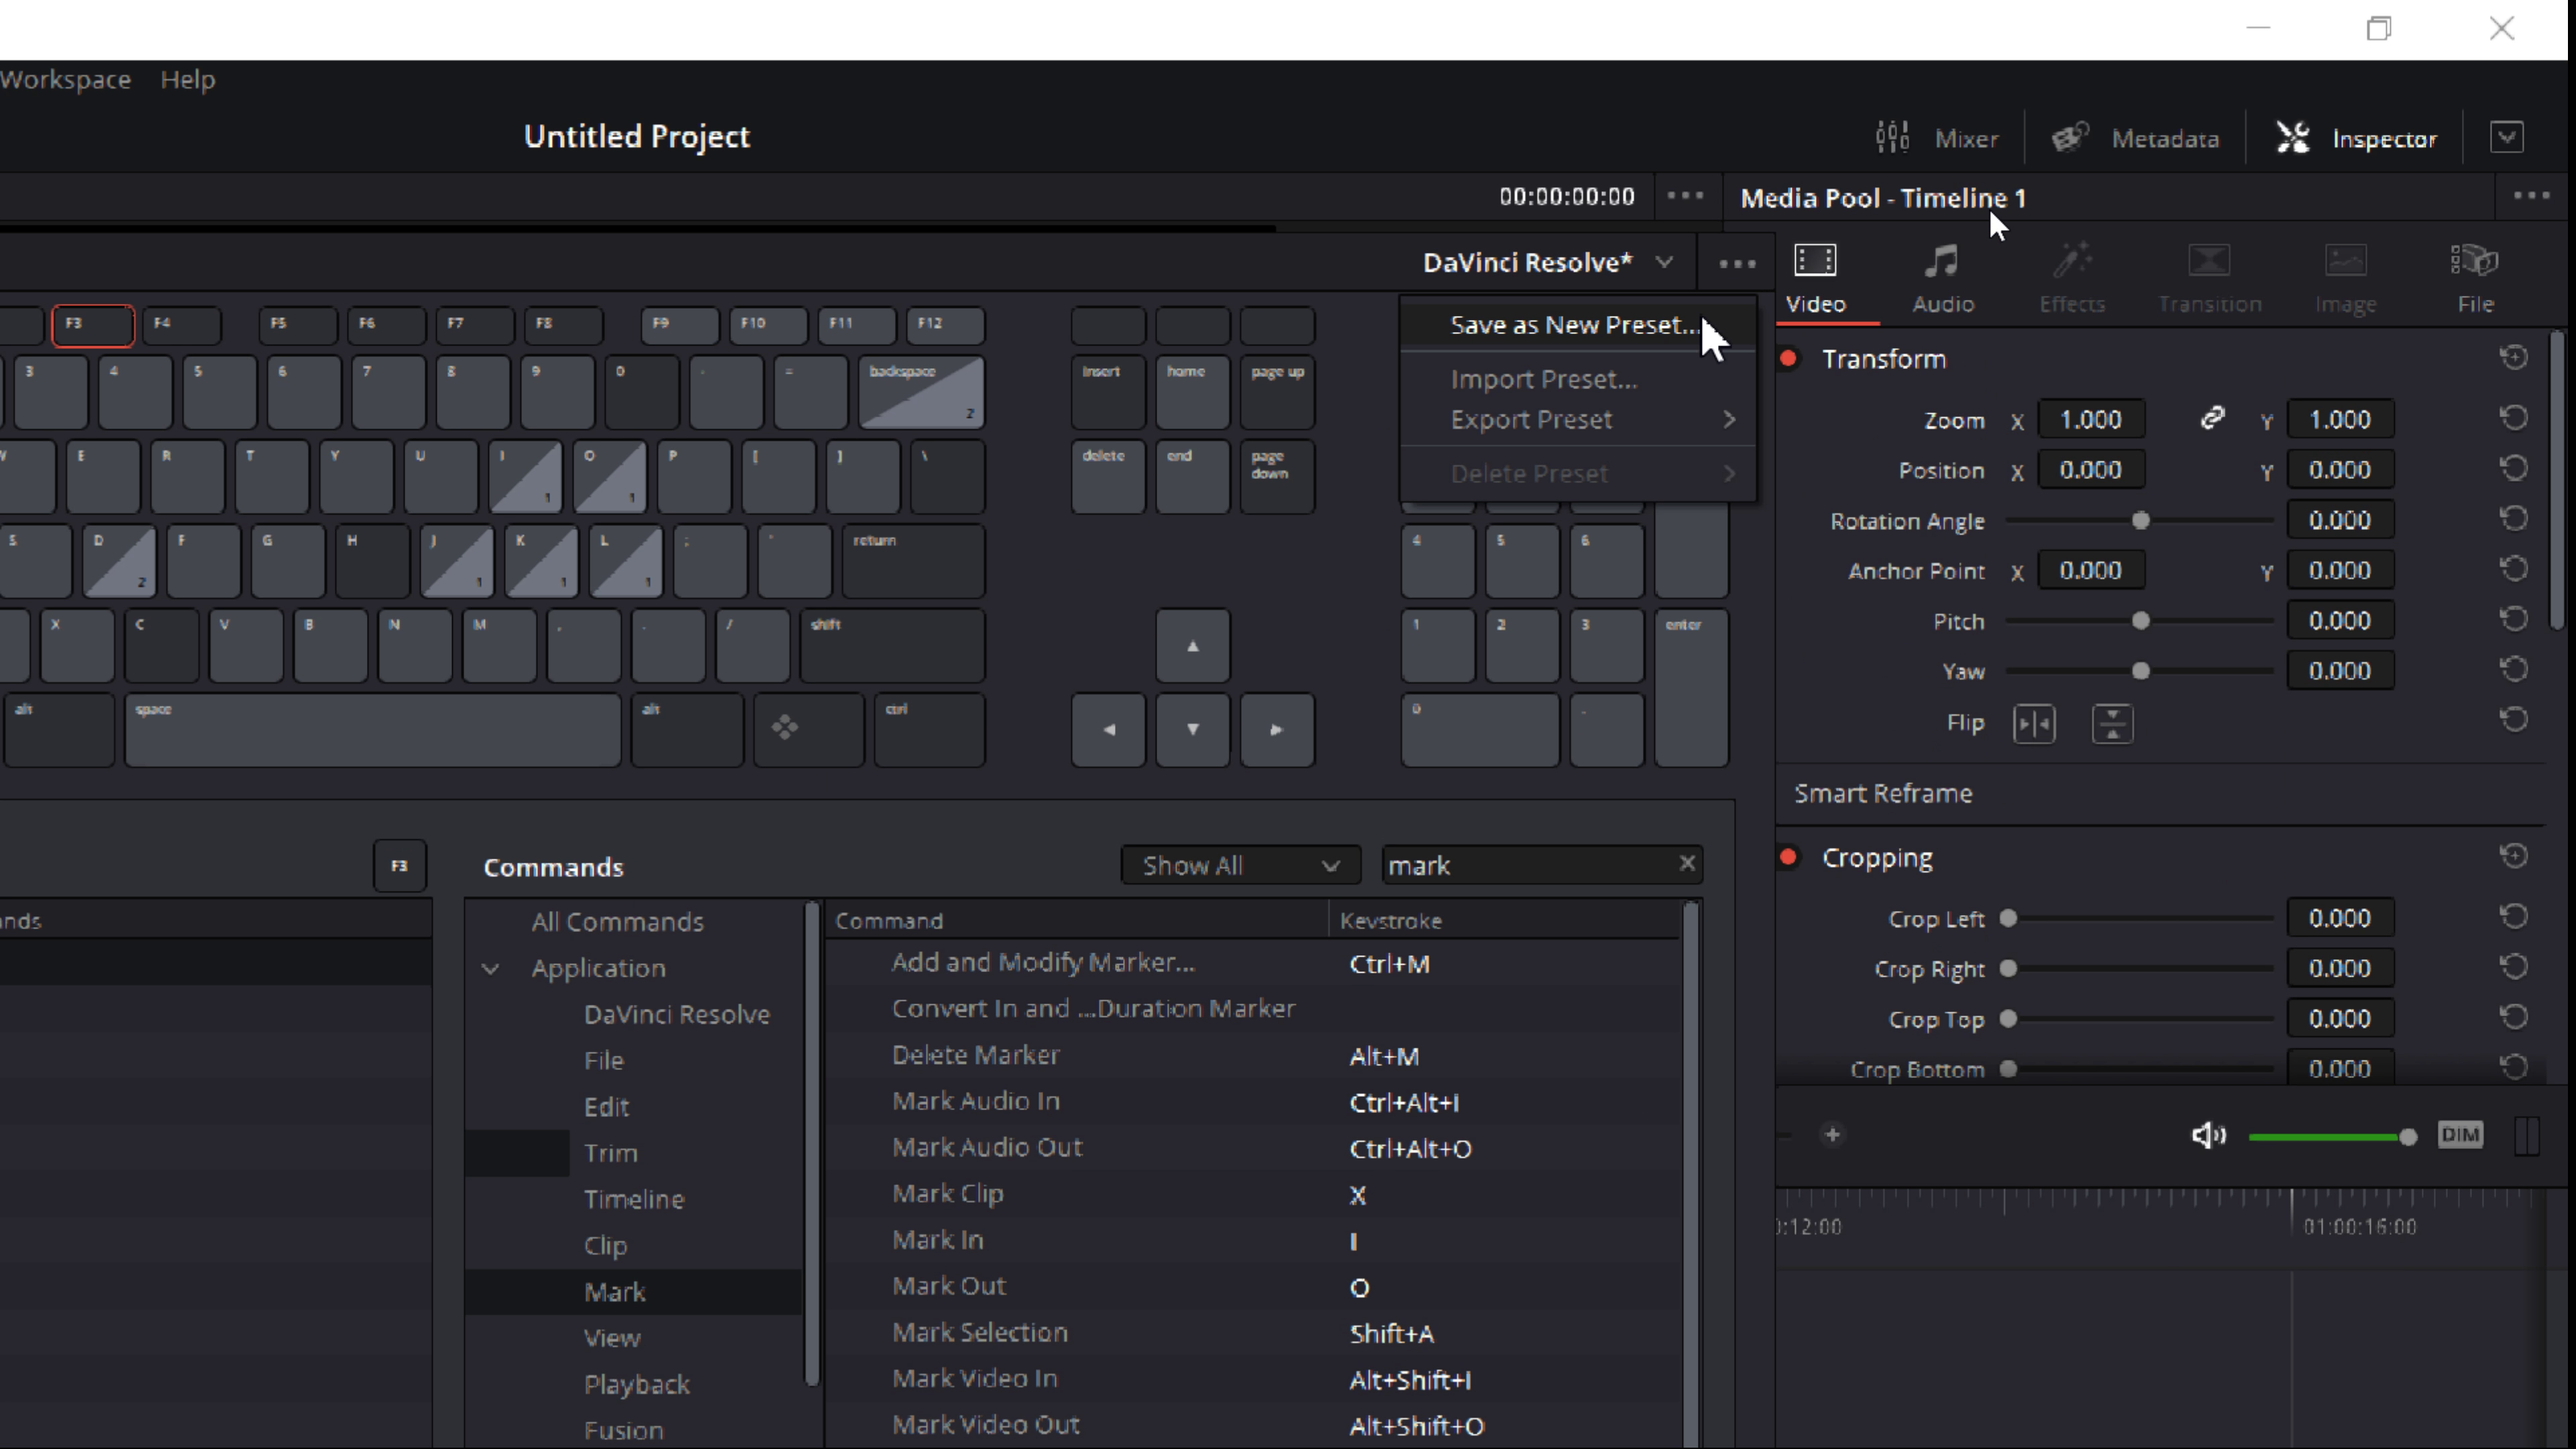This screenshot has height=1449, width=2576.
Task: Click the plus button below Inspector
Action: click(1832, 1134)
